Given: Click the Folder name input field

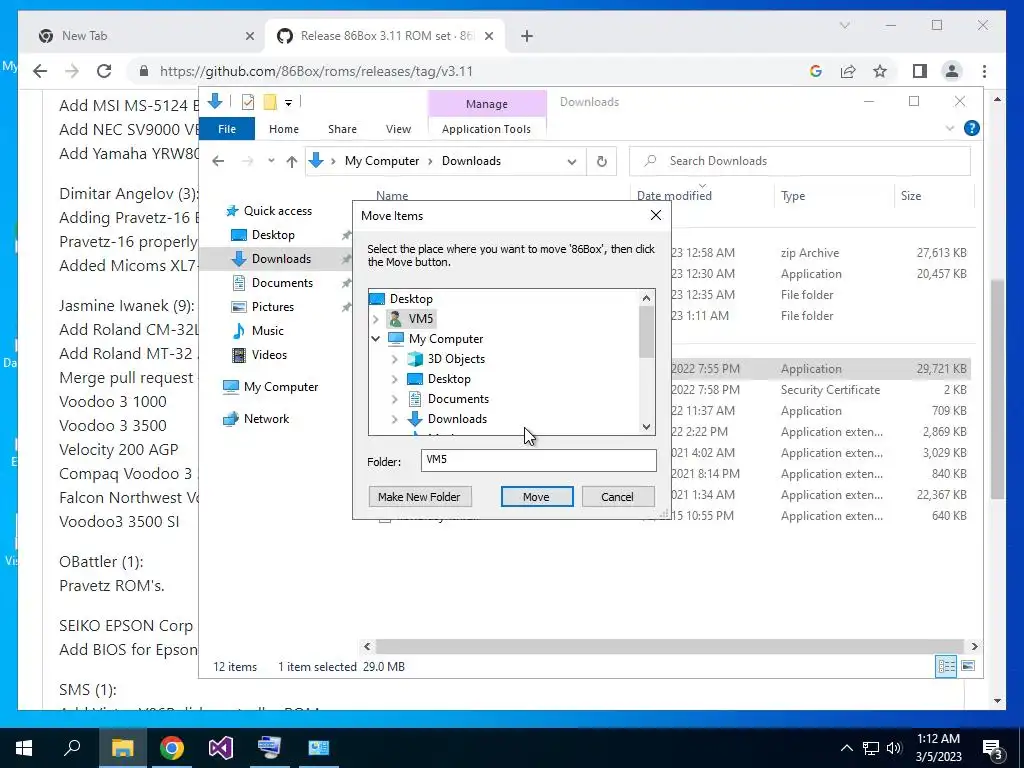Looking at the screenshot, I should (x=538, y=460).
